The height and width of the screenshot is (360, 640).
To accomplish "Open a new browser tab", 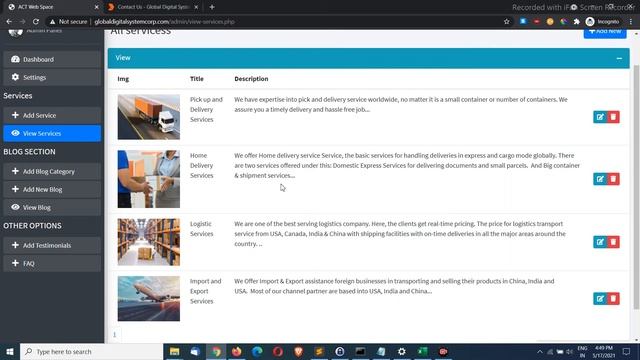I will tap(211, 7).
